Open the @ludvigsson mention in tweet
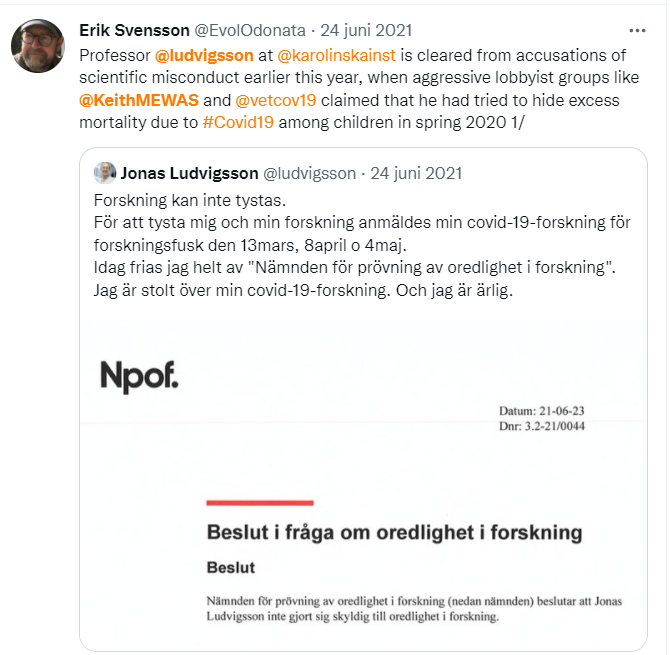 pos(205,54)
